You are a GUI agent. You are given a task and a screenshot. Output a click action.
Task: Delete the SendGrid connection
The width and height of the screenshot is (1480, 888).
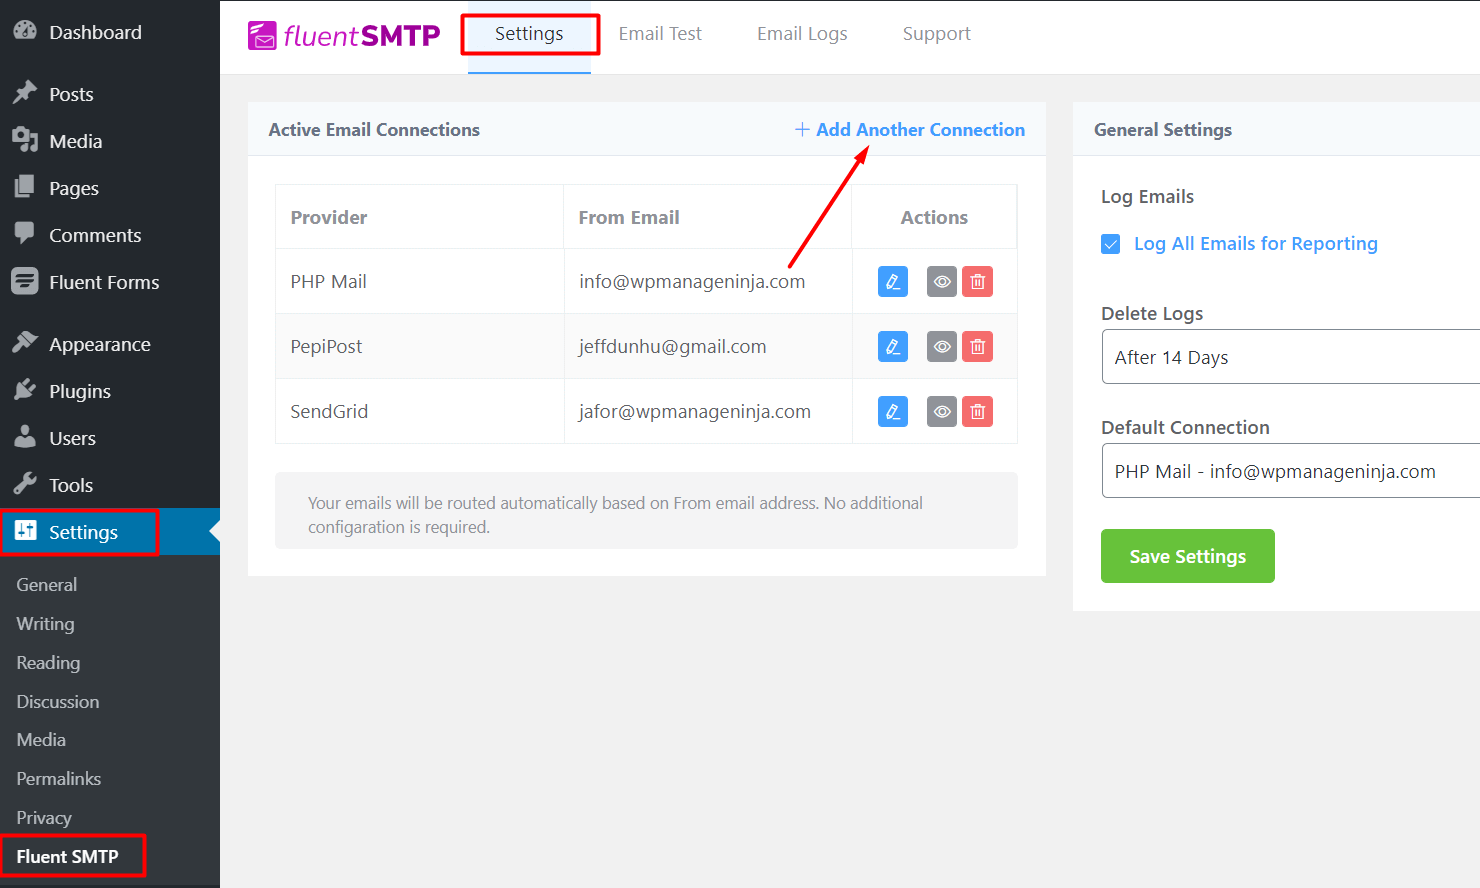click(x=978, y=412)
